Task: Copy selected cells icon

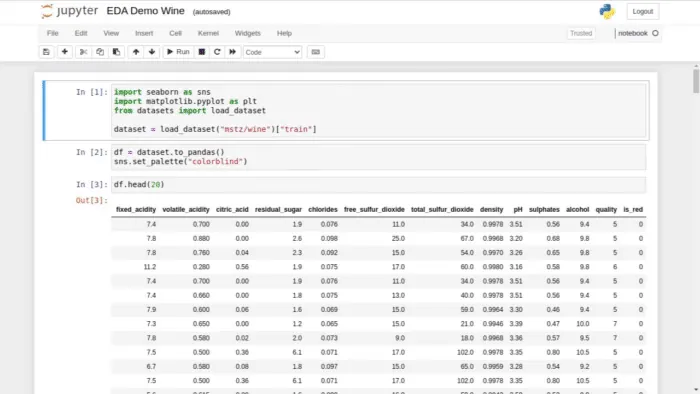Action: click(x=100, y=52)
